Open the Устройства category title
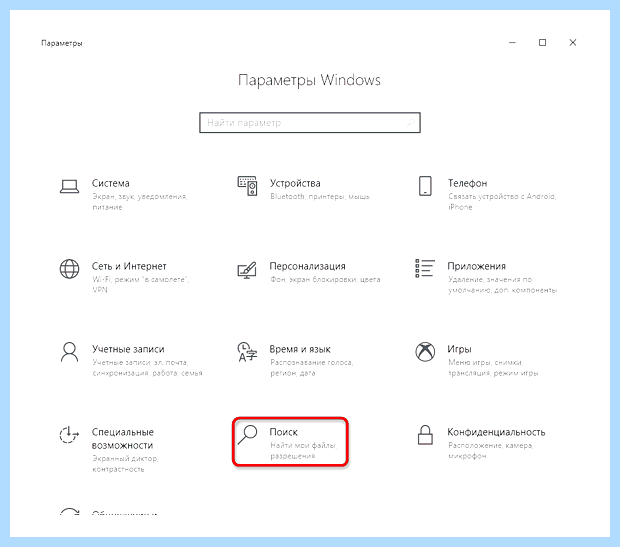620x547 pixels. click(295, 183)
